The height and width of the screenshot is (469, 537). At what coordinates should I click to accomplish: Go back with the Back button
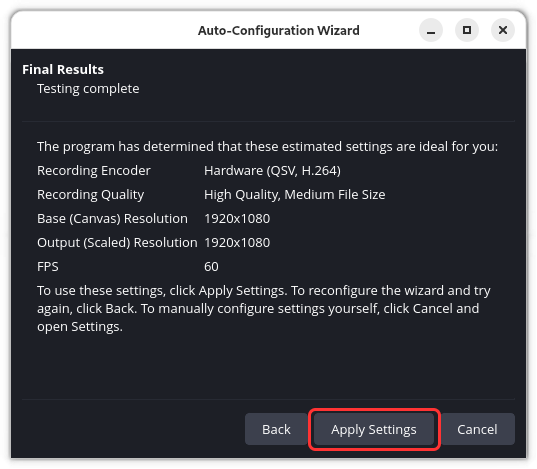click(x=276, y=429)
